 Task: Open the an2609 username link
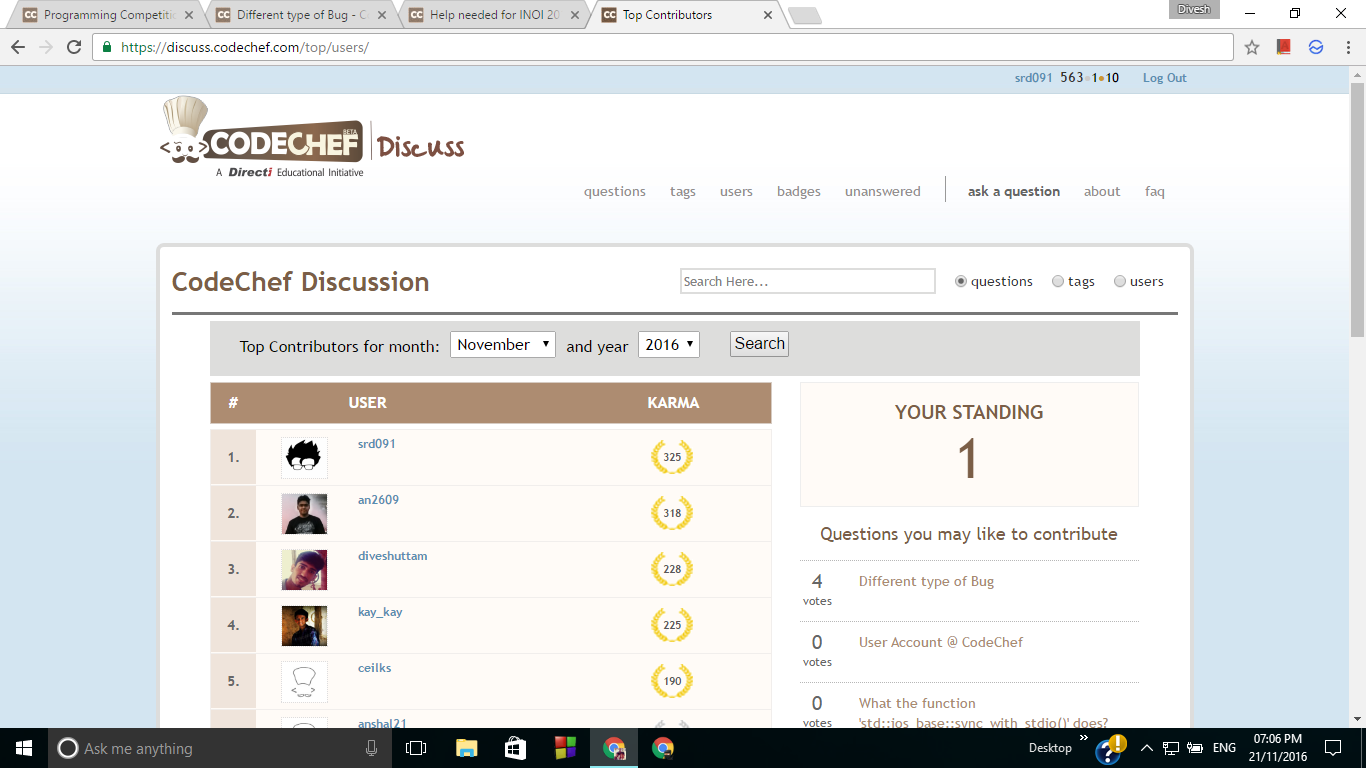(378, 500)
